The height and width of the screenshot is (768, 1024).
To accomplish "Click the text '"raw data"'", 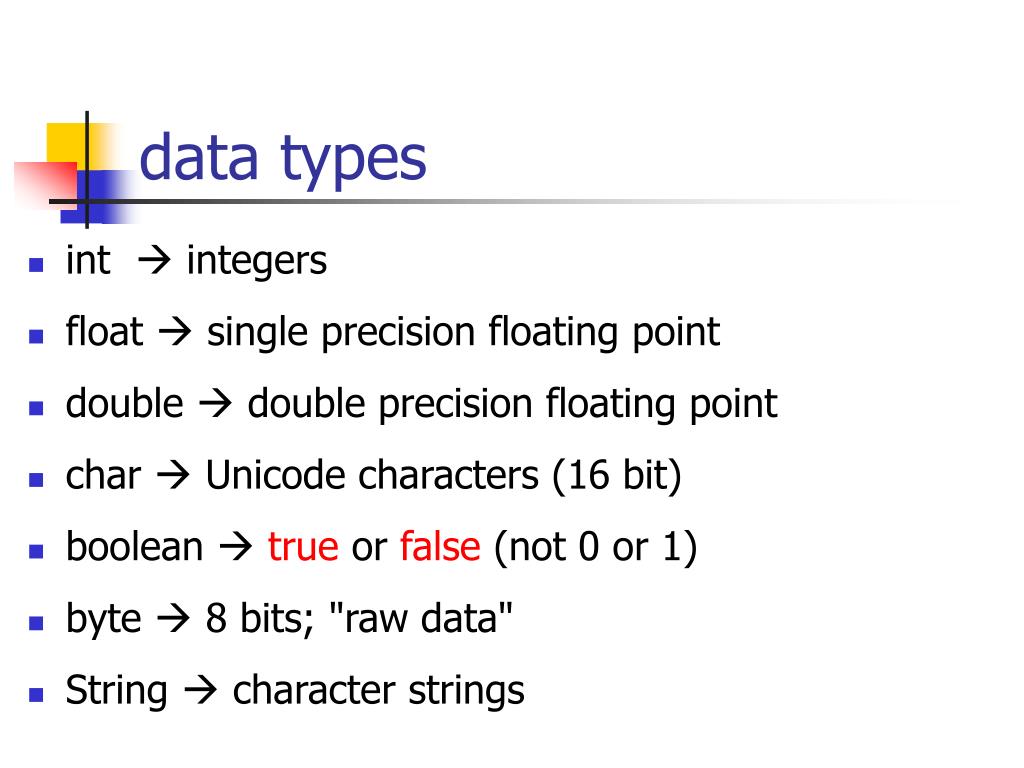I will point(421,618).
